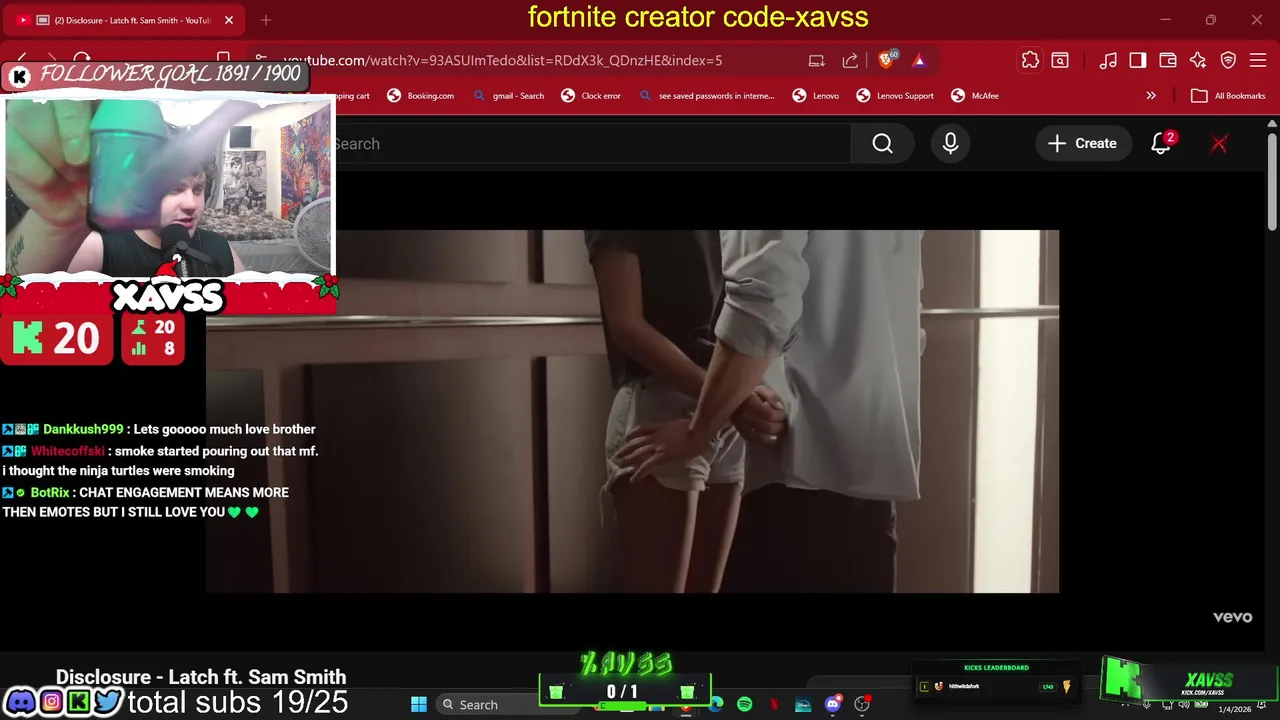Open Discord from the taskbar

pos(832,705)
